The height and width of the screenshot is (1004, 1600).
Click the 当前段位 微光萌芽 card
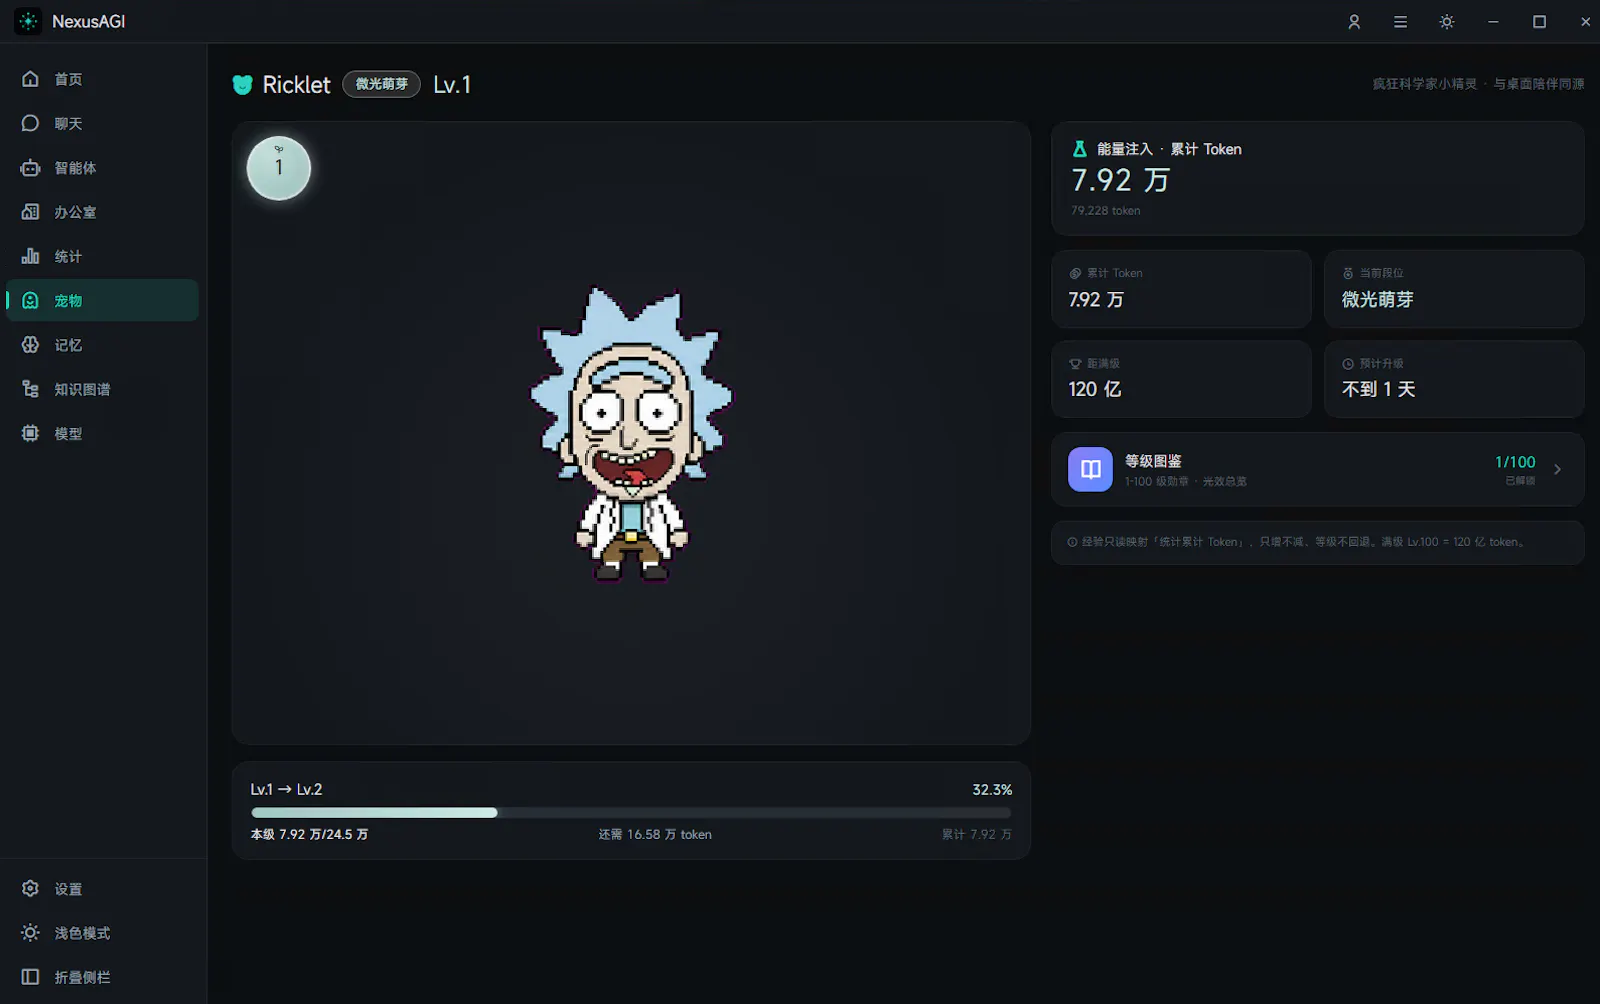point(1454,289)
